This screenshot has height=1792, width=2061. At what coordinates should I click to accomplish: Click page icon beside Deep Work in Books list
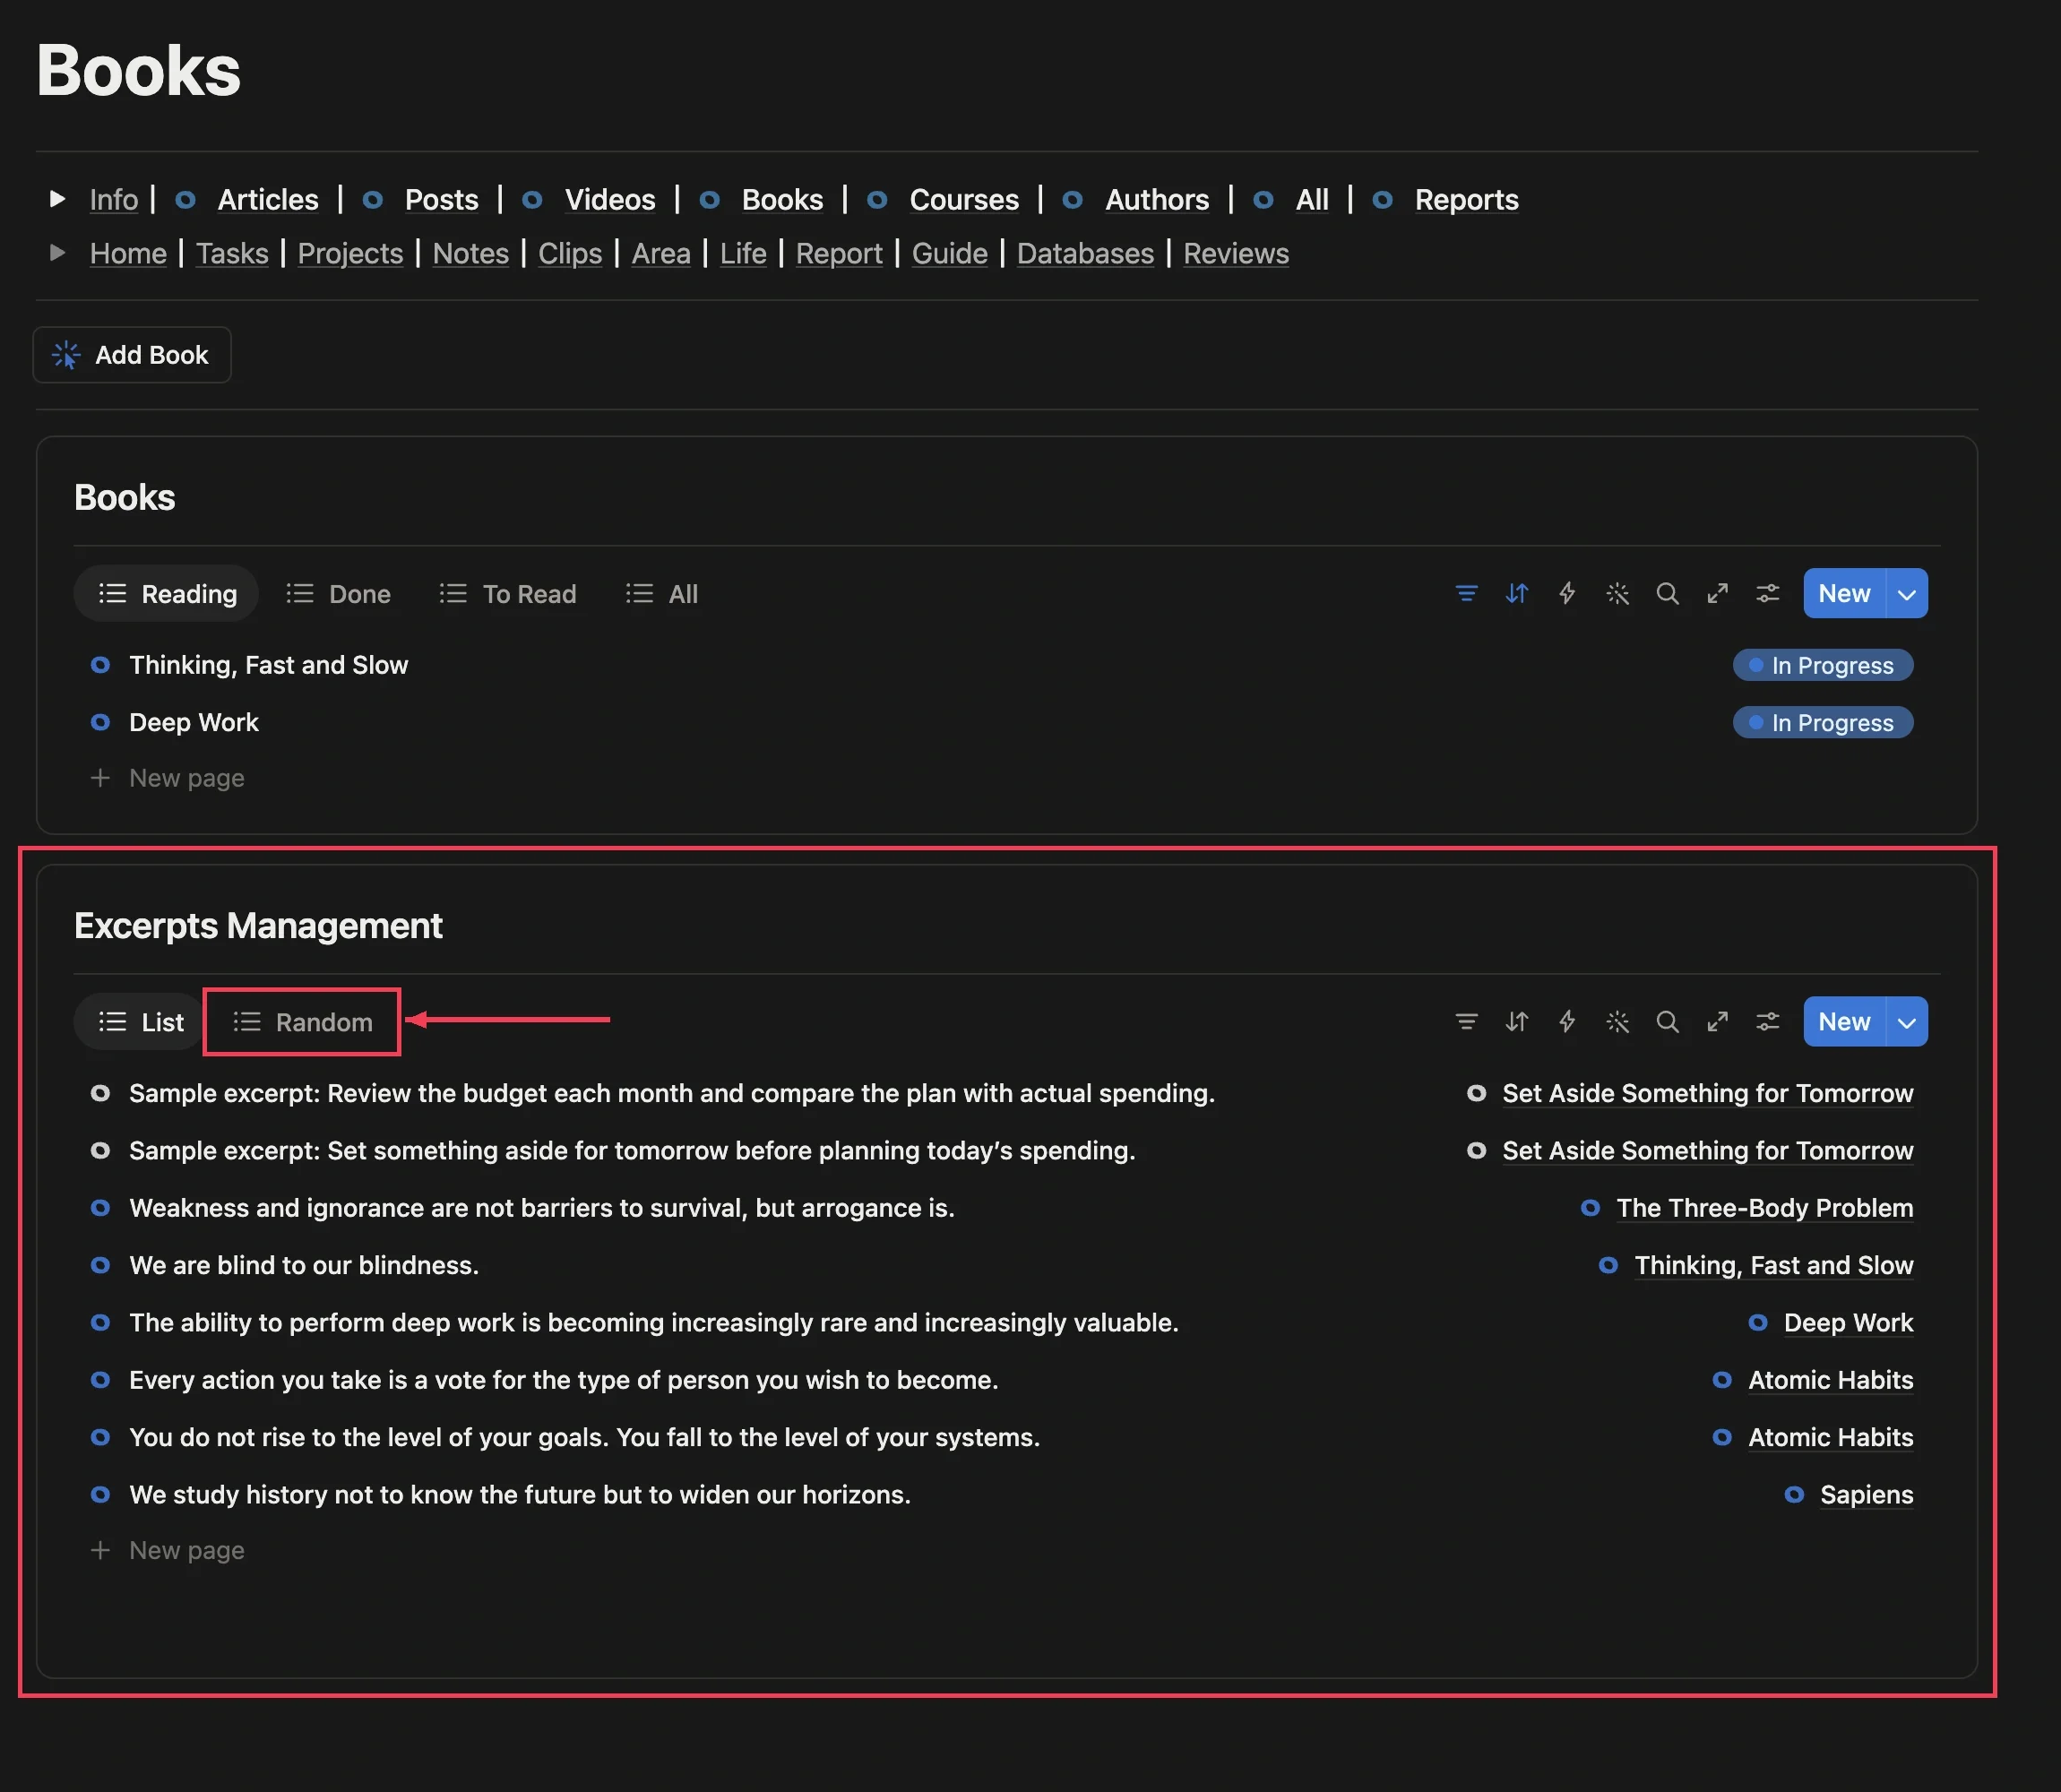pyautogui.click(x=100, y=722)
